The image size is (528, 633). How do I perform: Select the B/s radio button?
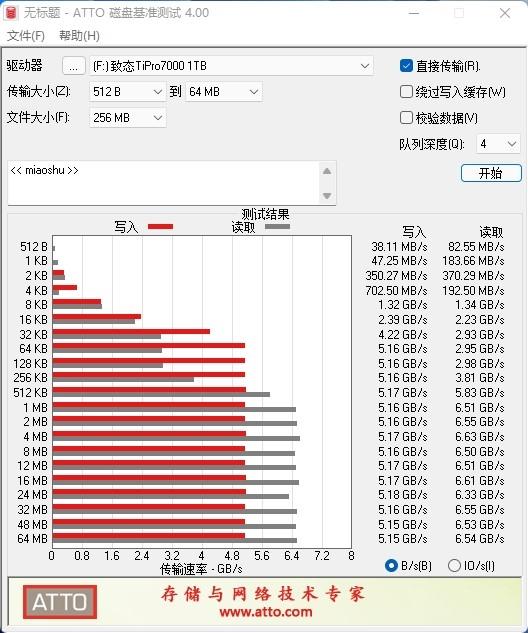(391, 565)
